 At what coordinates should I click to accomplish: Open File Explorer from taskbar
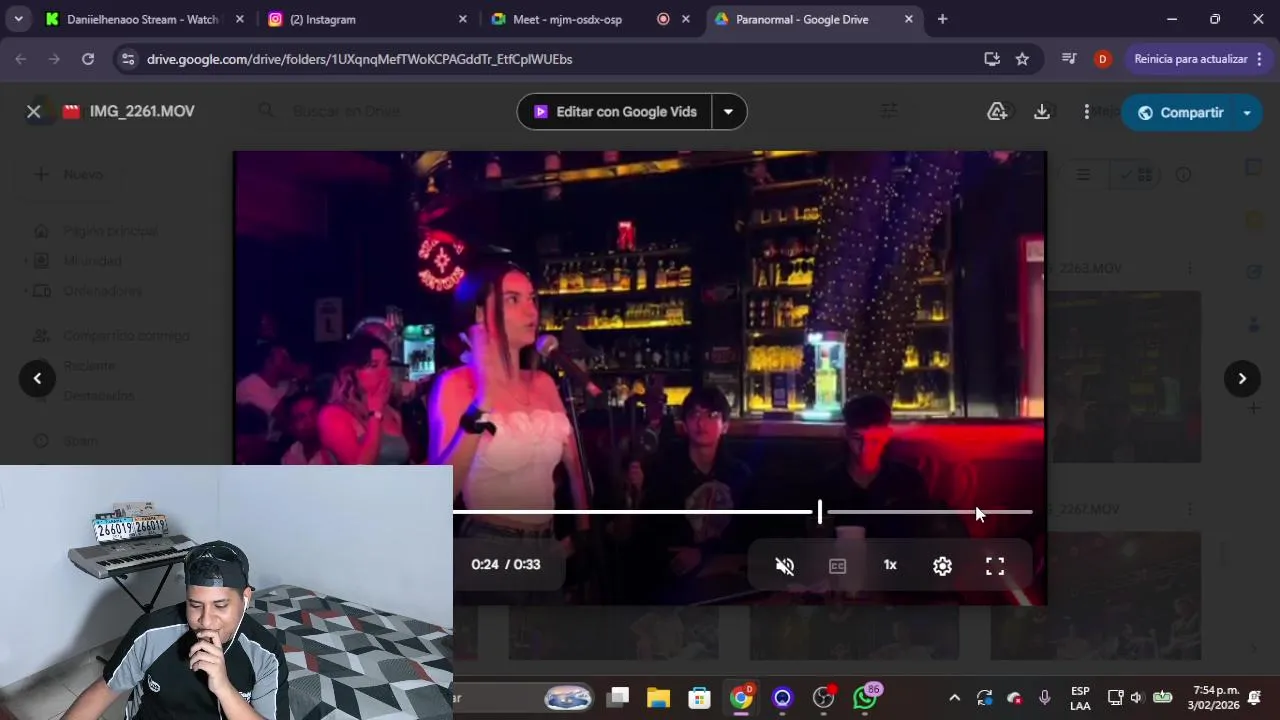[x=658, y=698]
